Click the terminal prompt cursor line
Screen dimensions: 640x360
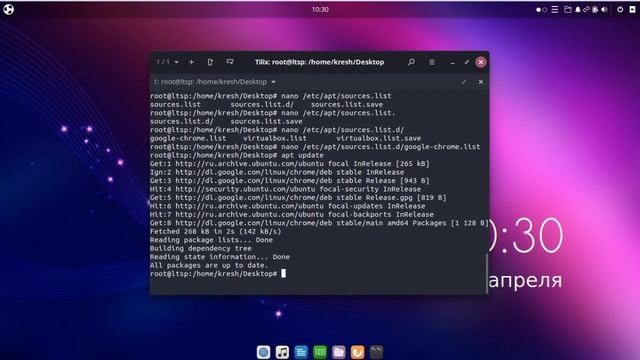tap(218, 273)
